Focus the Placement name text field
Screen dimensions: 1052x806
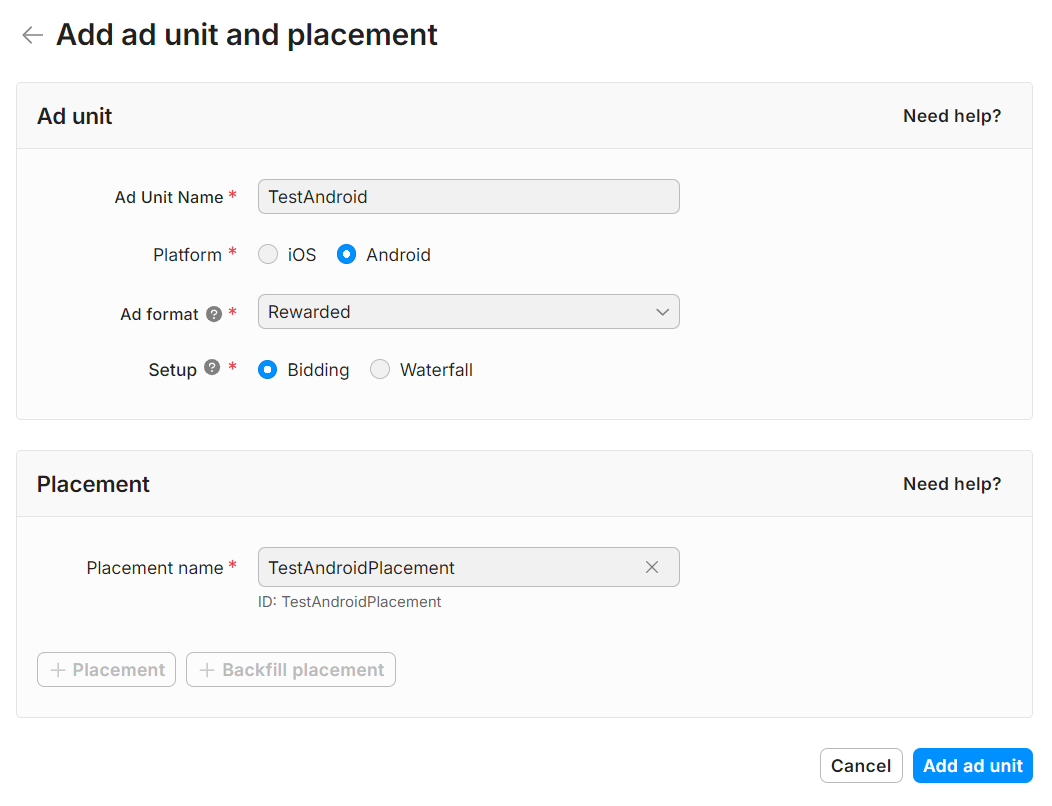[x=468, y=567]
